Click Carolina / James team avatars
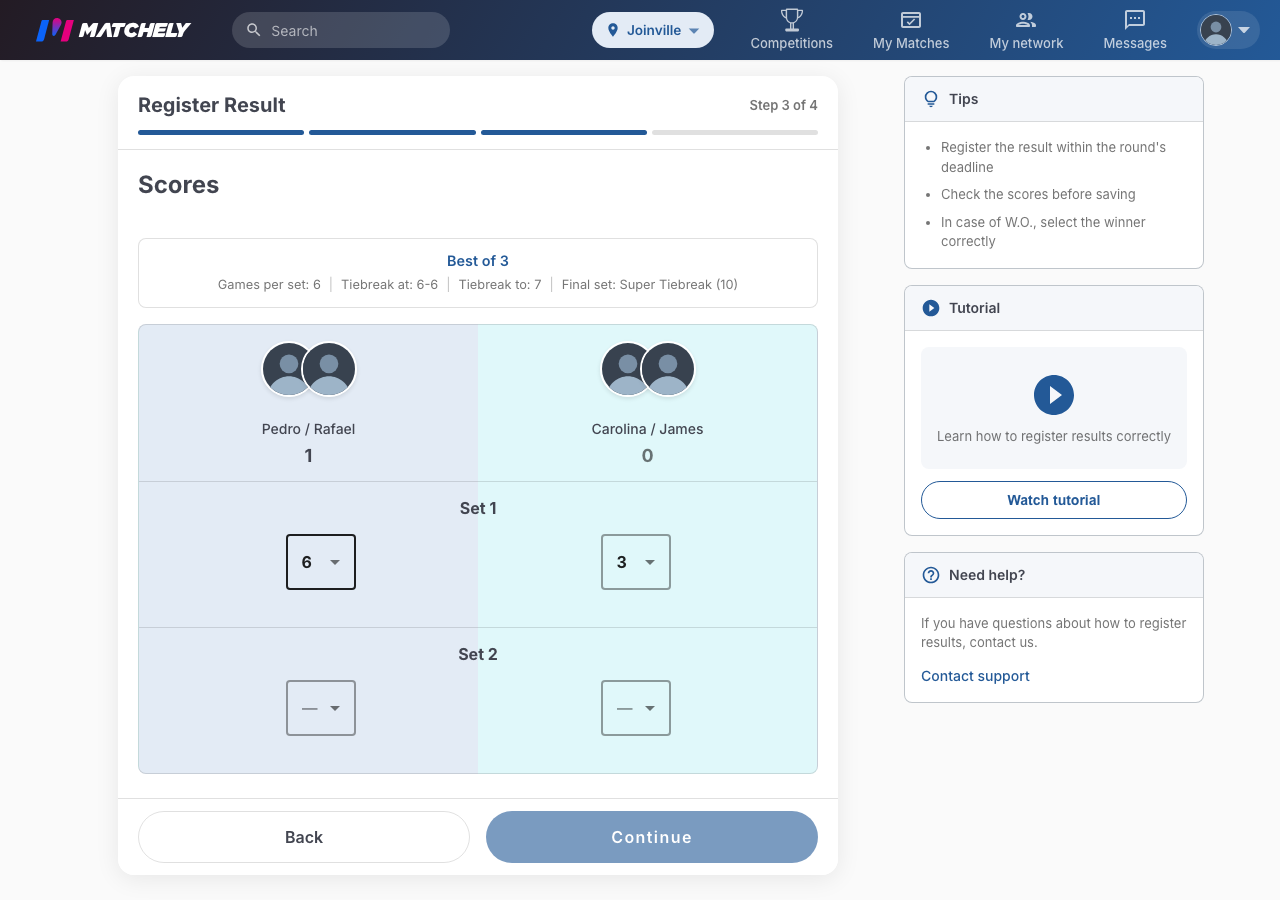Viewport: 1280px width, 900px height. click(x=648, y=369)
